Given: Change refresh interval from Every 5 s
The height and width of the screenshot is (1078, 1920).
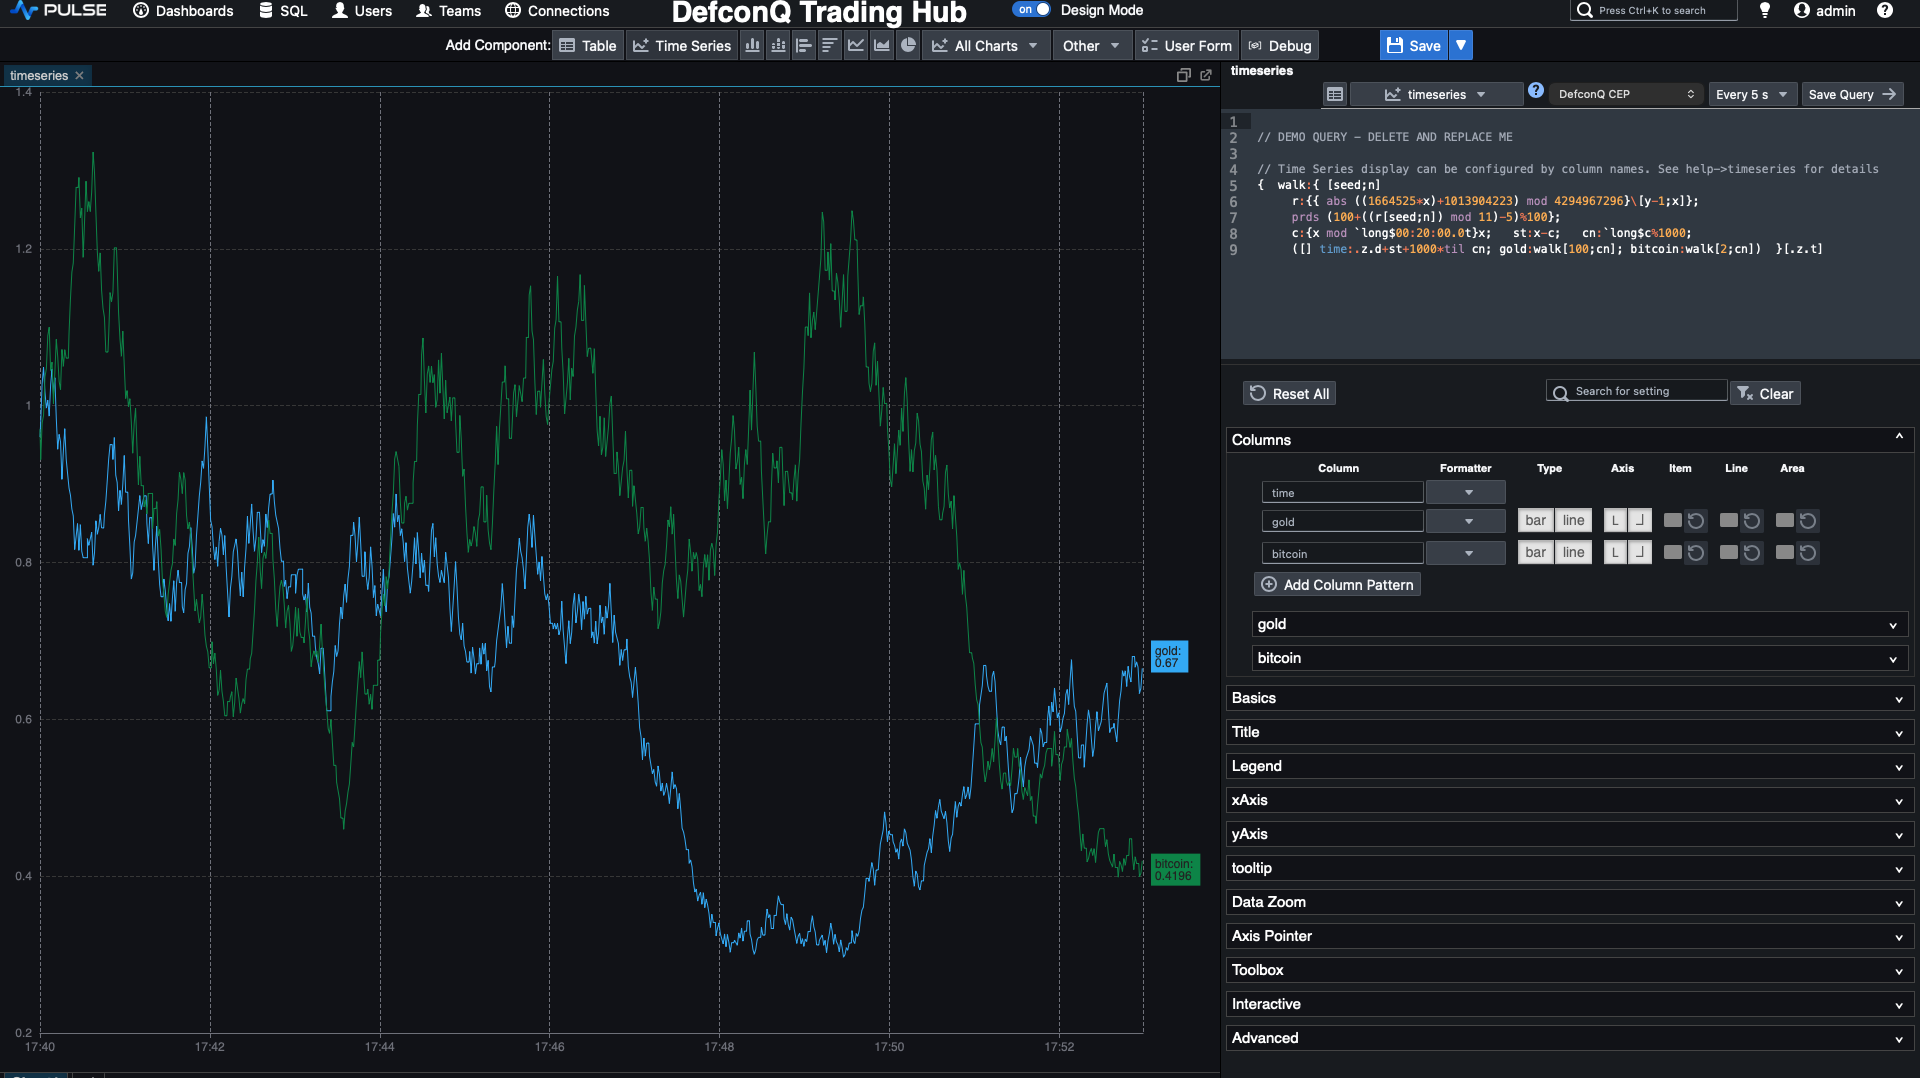Looking at the screenshot, I should click(1751, 94).
